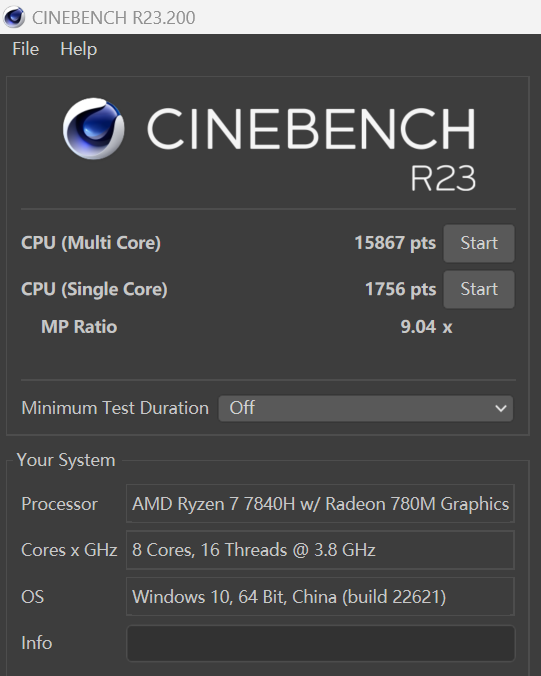
Task: Open the Minimum Test Duration dropdown
Action: coord(366,408)
